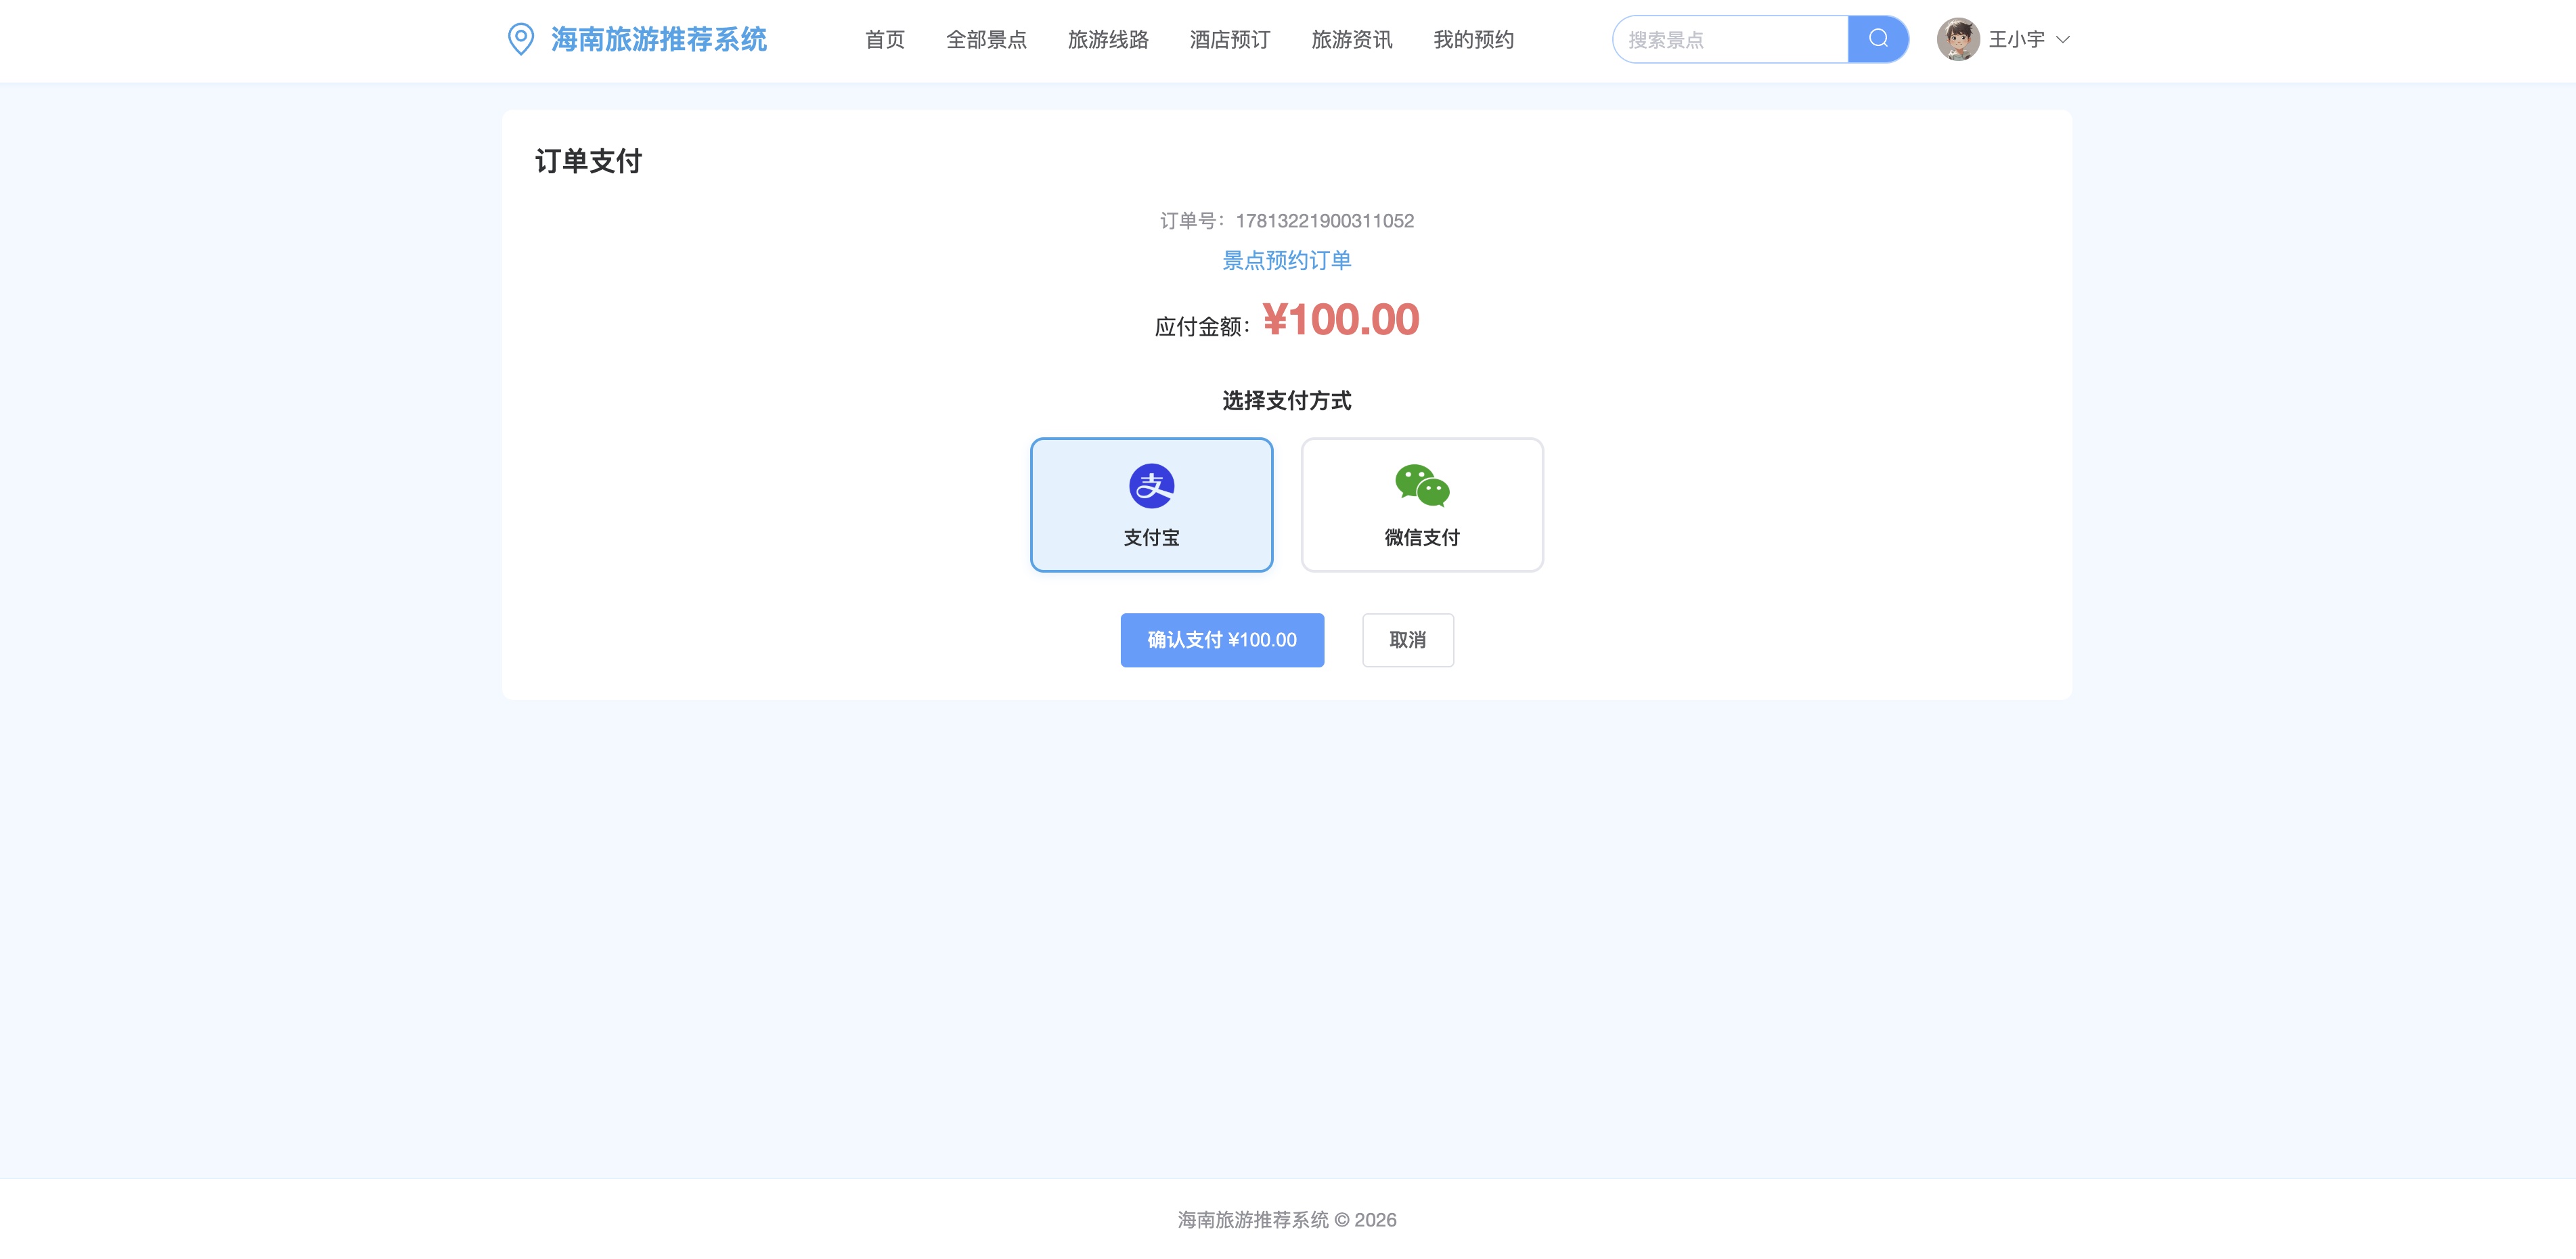The height and width of the screenshot is (1259, 2576).
Task: Confirm payment of ¥100.00
Action: click(x=1222, y=640)
